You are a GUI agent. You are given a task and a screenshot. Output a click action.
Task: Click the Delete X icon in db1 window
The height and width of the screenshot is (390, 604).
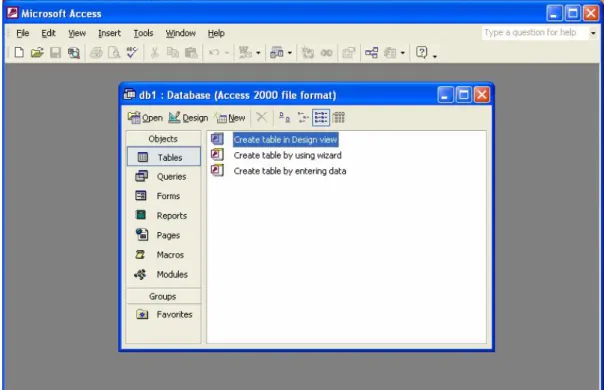(262, 117)
